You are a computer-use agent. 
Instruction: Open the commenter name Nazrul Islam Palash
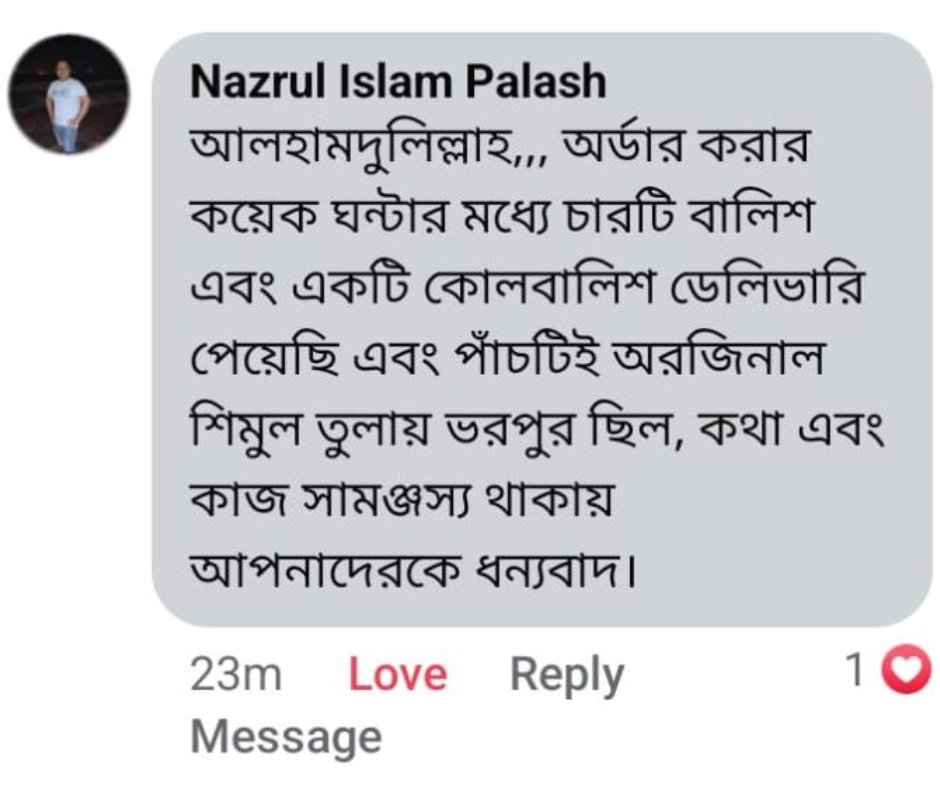coord(398,82)
